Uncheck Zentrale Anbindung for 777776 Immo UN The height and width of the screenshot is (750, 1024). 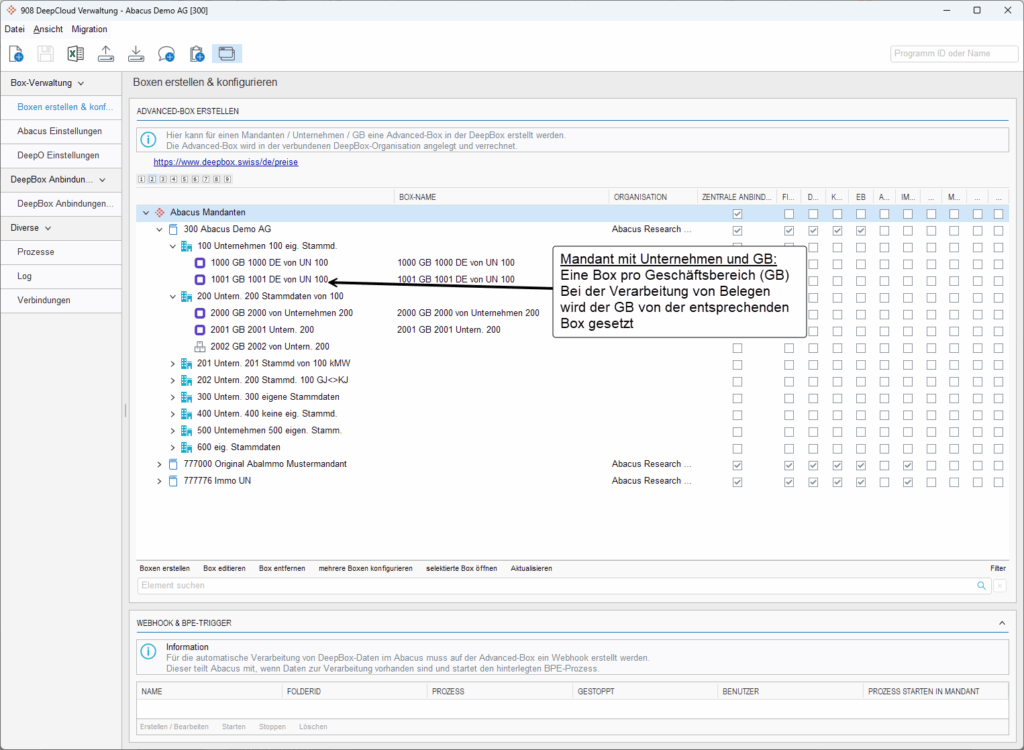[x=738, y=481]
